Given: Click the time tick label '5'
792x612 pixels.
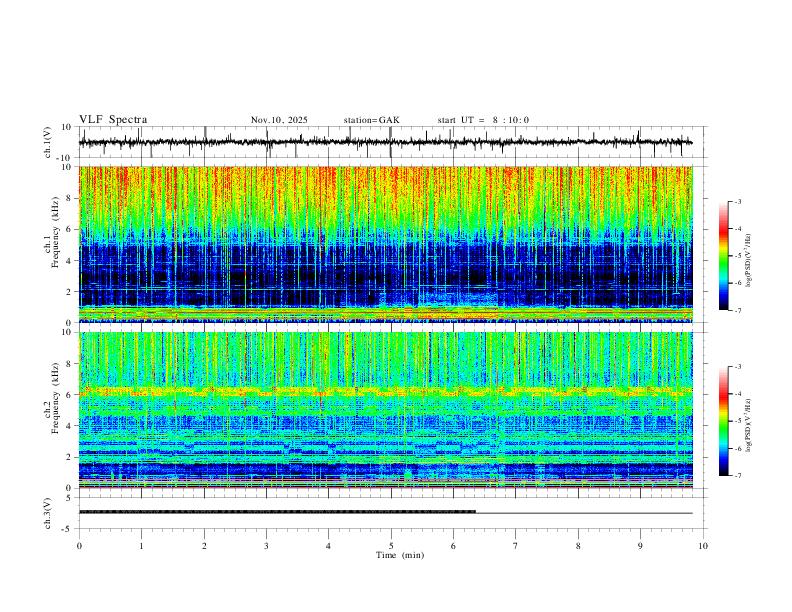Looking at the screenshot, I should 391,546.
